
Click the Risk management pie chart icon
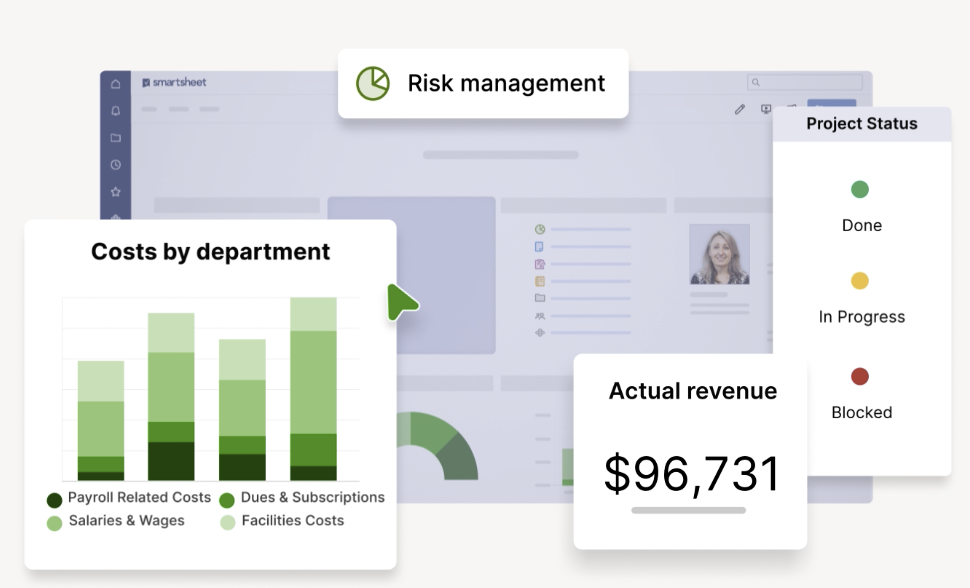click(373, 84)
